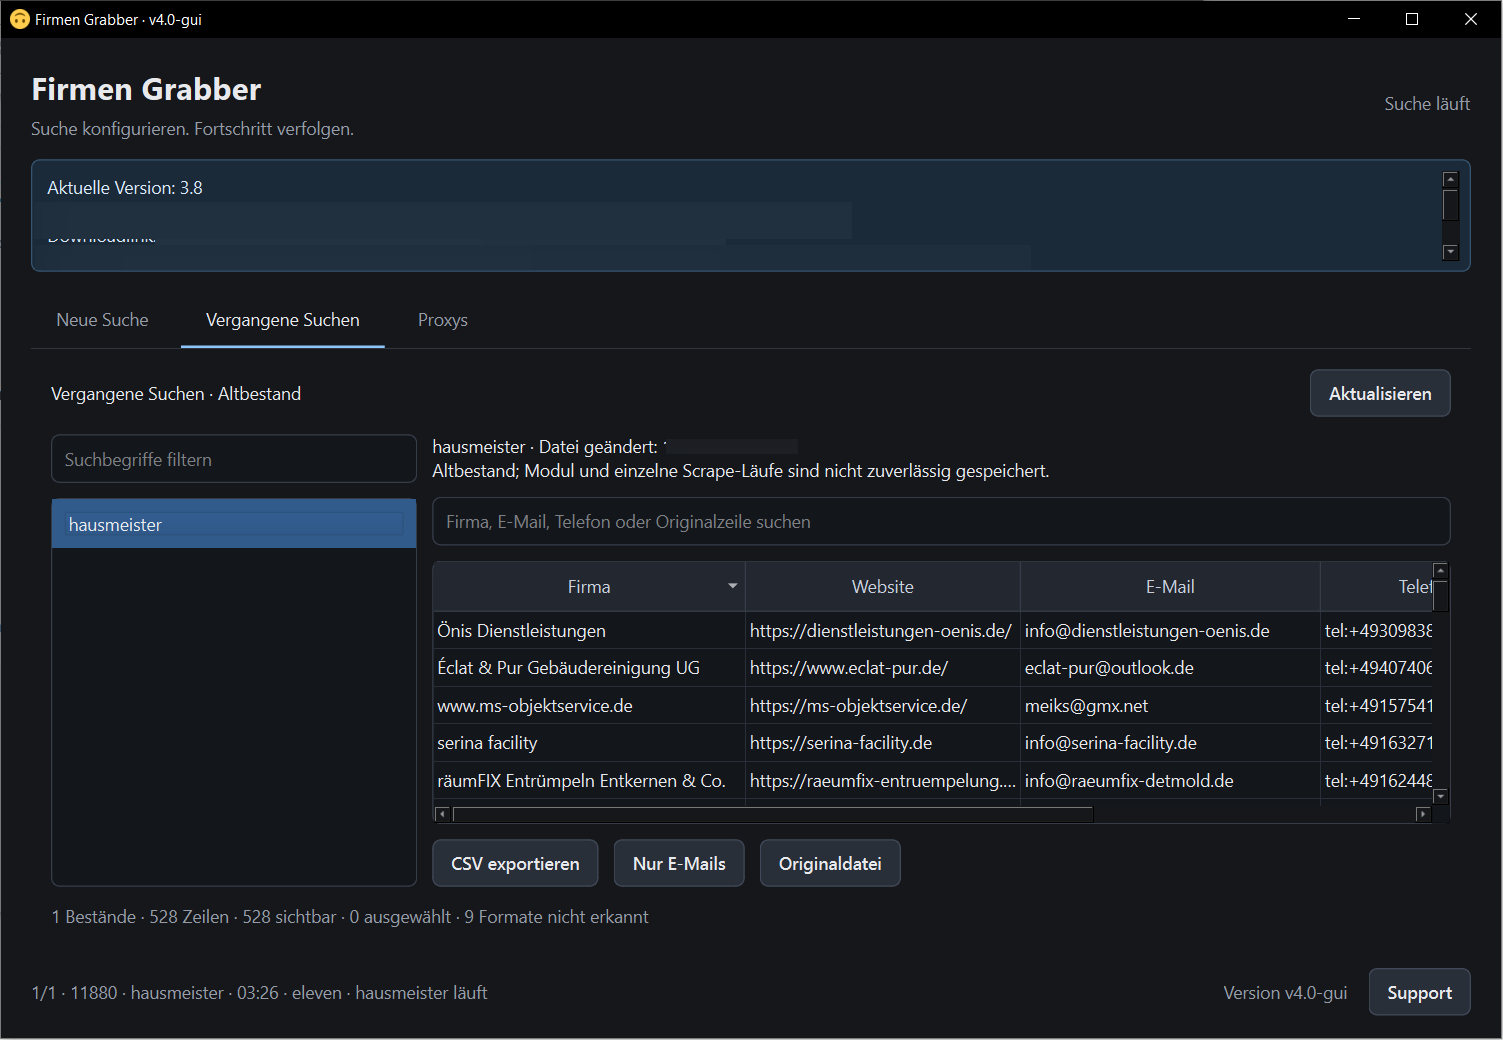The image size is (1503, 1040).
Task: Click the horizontal scrollbar thumb of the table
Action: (773, 814)
